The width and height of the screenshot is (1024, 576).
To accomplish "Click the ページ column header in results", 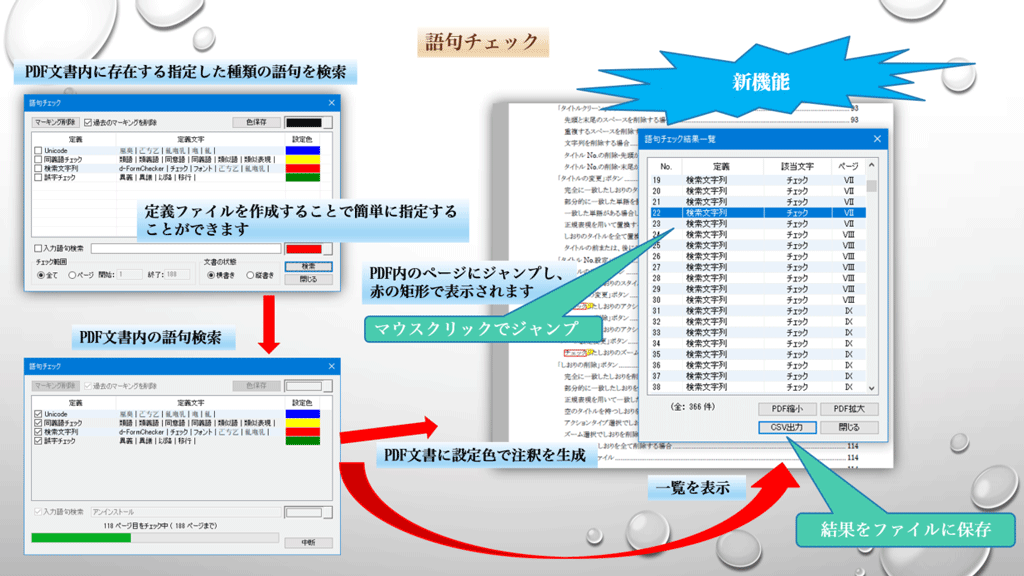I will (x=848, y=165).
